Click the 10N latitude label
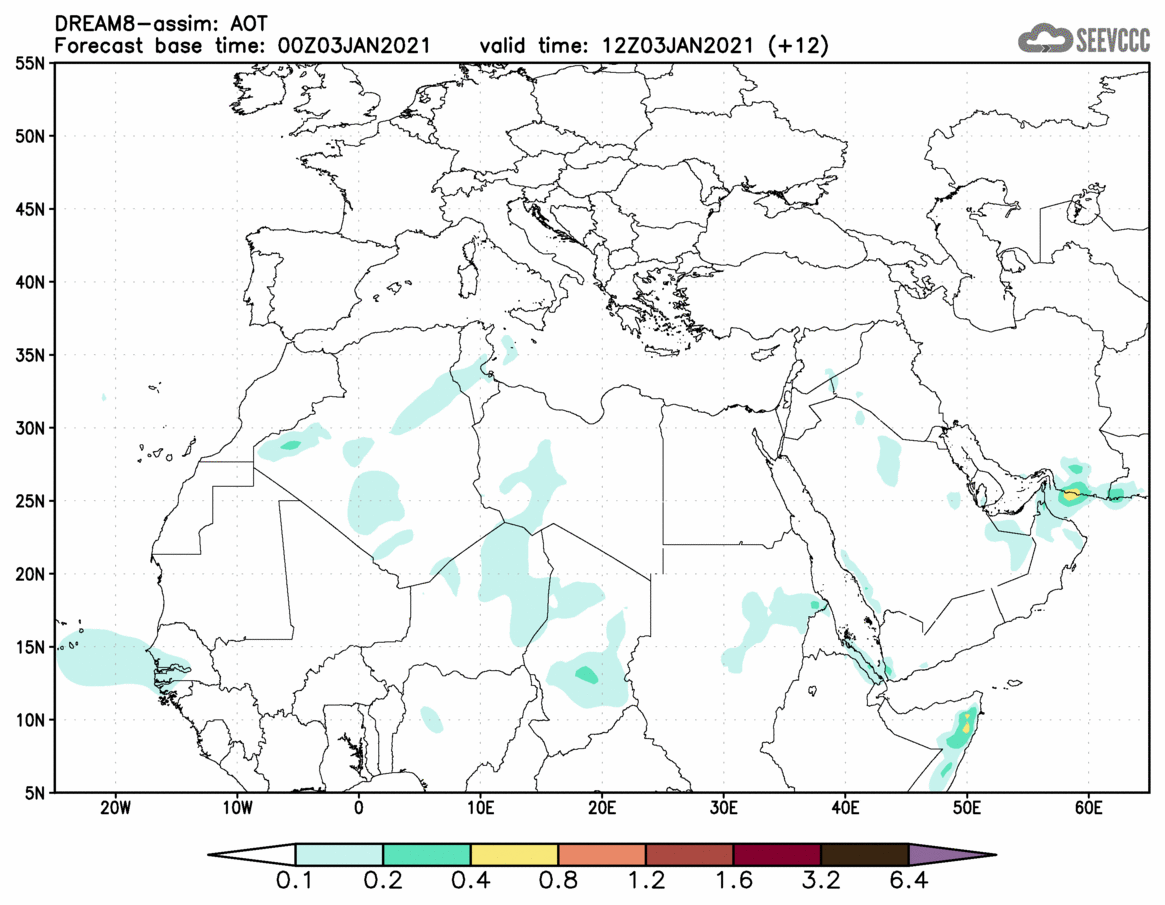The image size is (1165, 905). (30, 720)
